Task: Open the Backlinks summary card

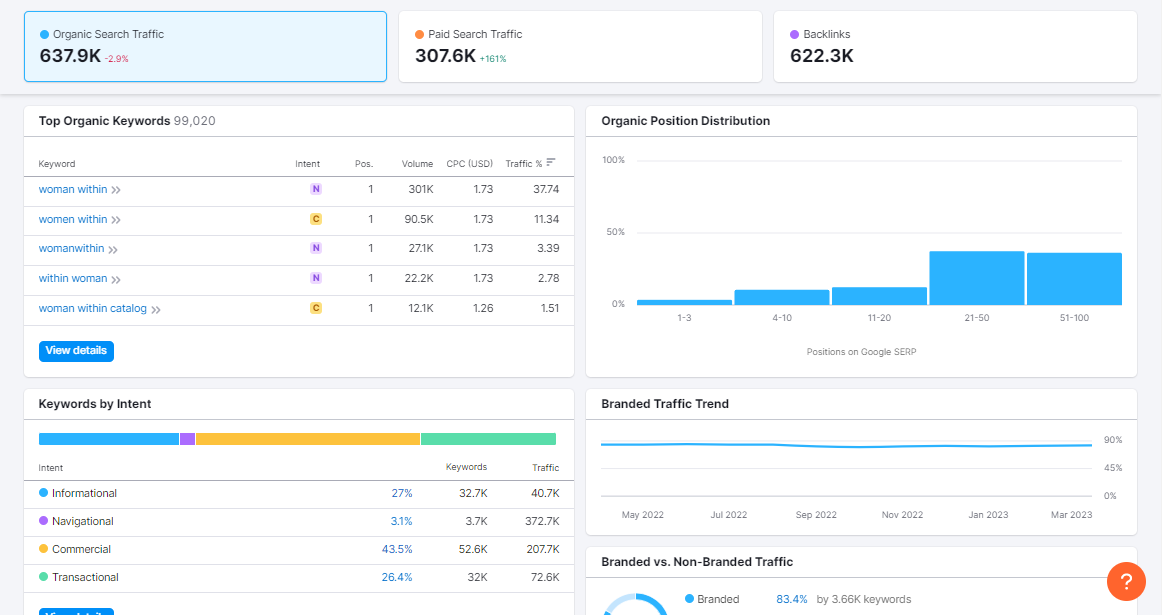Action: 955,46
